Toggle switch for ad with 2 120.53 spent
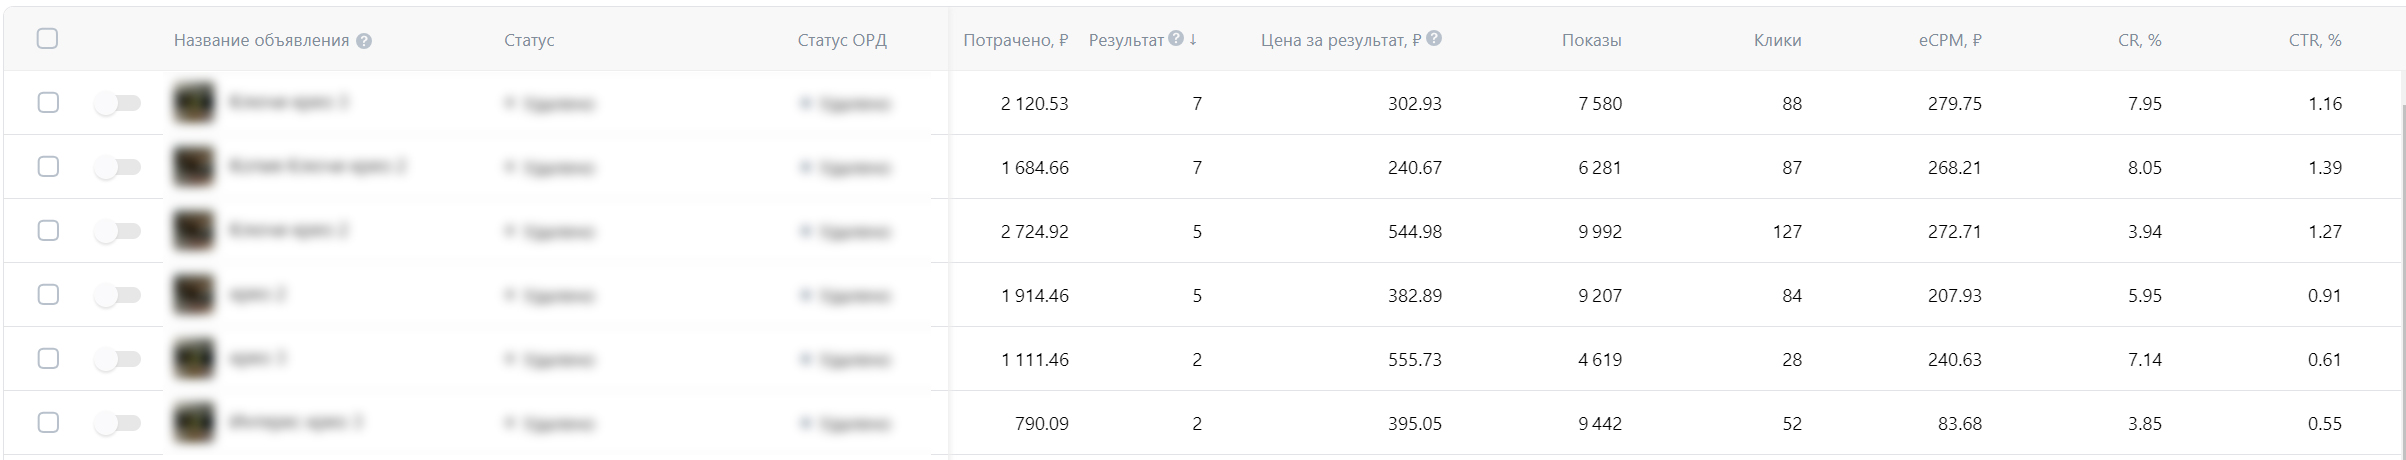This screenshot has height=460, width=2406. pos(117,103)
